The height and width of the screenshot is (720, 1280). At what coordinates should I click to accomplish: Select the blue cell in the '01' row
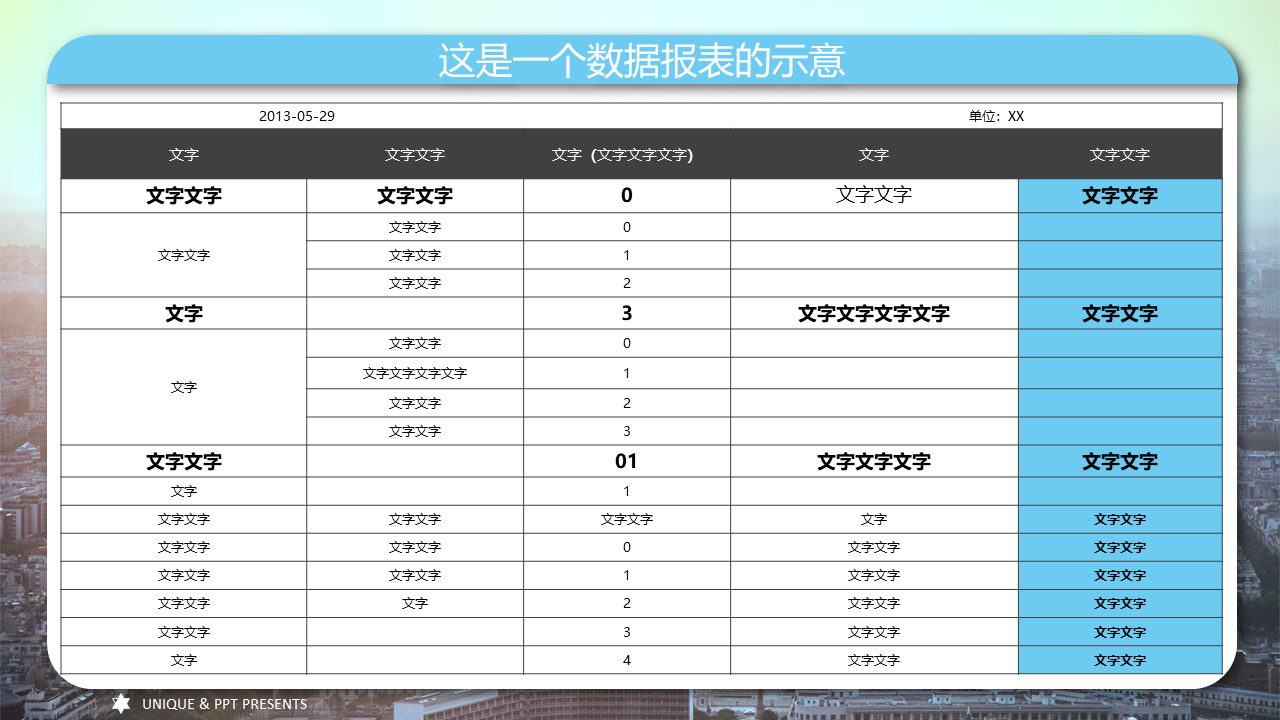click(1120, 462)
